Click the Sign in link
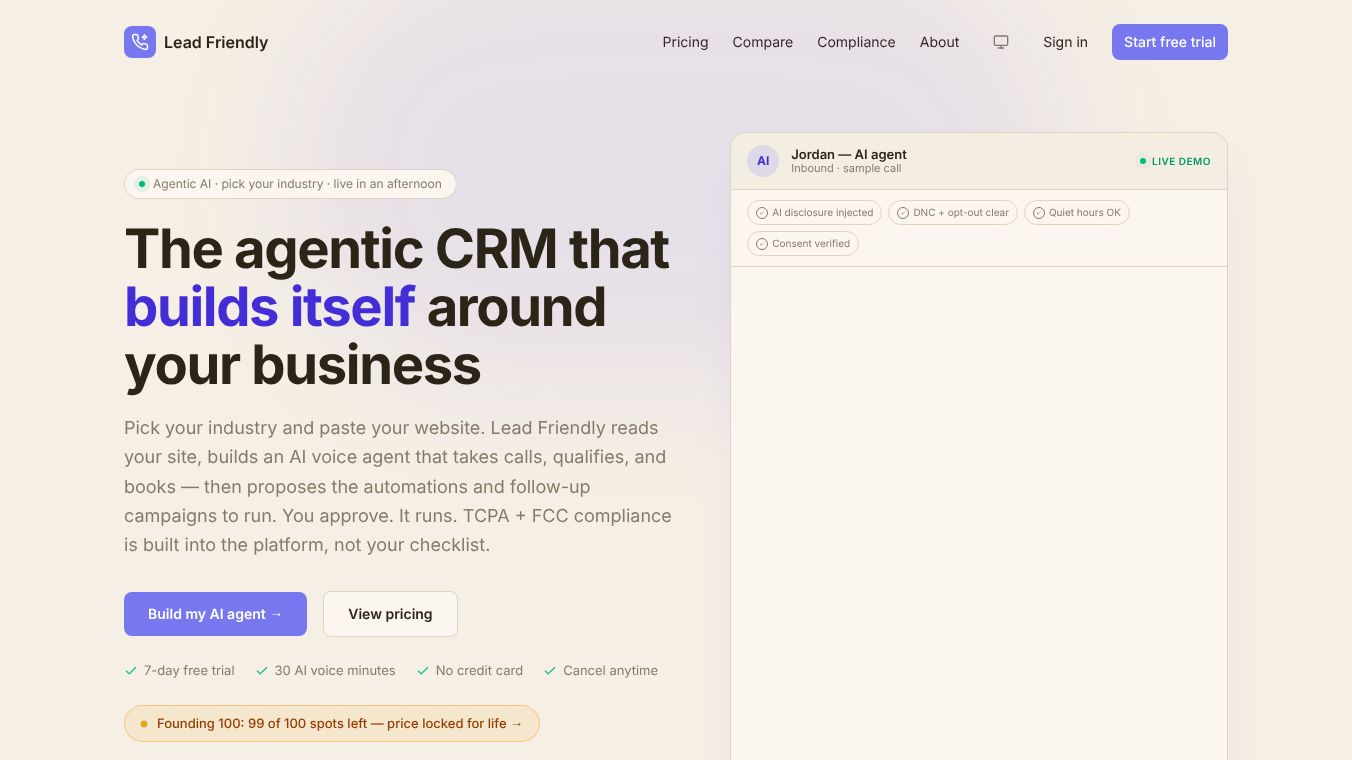 pyautogui.click(x=1065, y=42)
